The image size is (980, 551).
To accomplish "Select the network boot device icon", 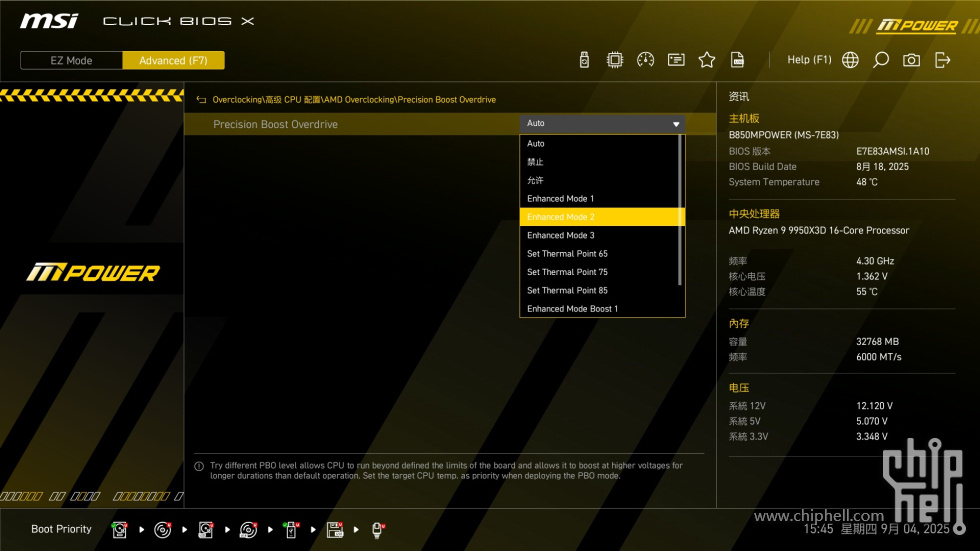I will (377, 530).
